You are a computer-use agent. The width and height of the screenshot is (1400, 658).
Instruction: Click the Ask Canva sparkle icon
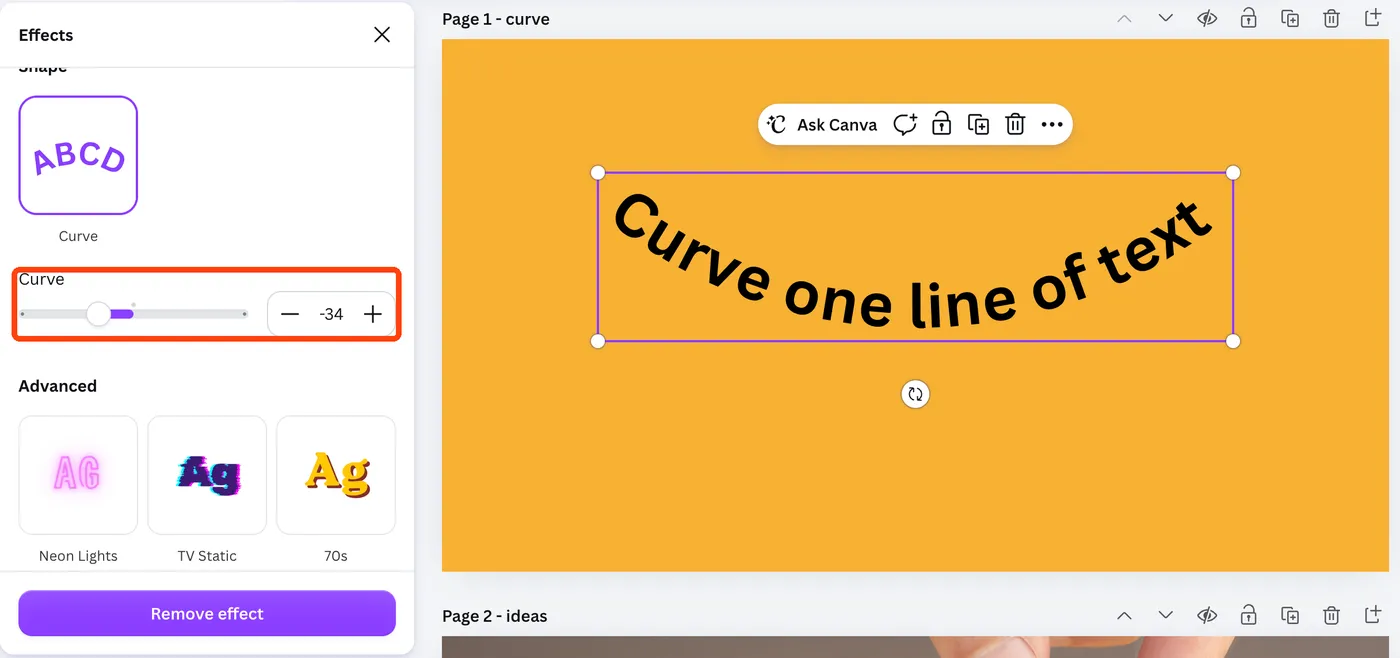777,124
